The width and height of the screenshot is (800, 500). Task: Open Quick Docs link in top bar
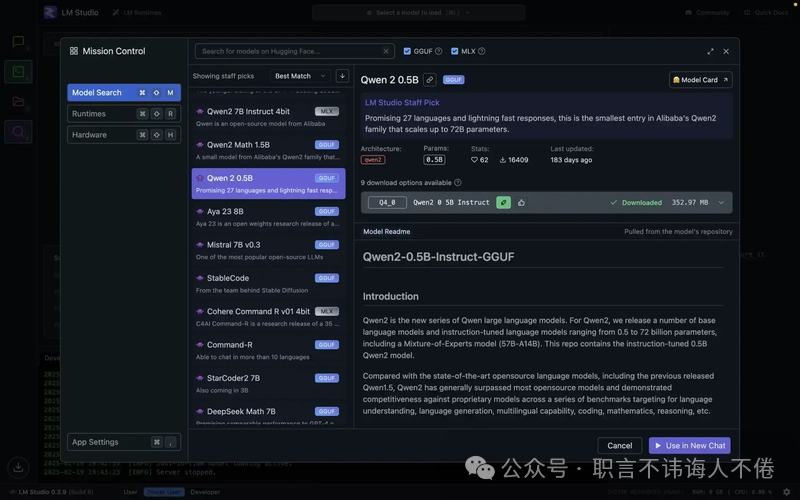[x=766, y=12]
